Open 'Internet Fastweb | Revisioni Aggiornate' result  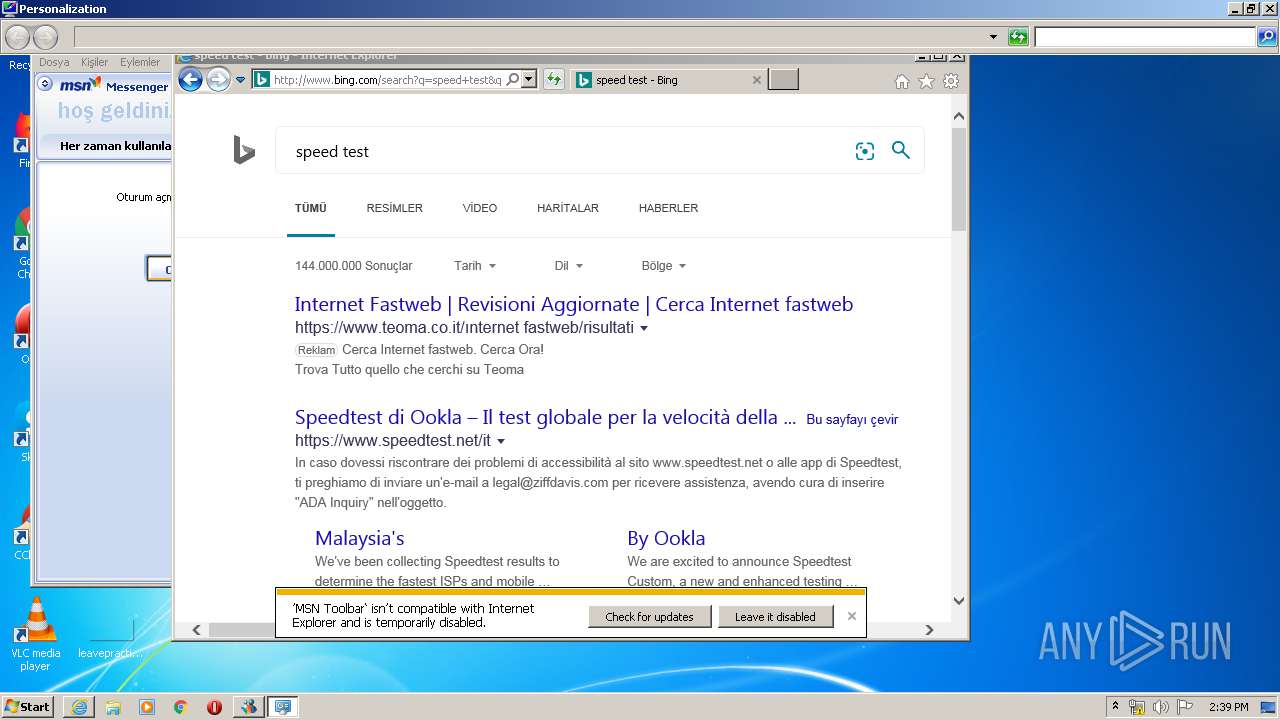(x=574, y=304)
